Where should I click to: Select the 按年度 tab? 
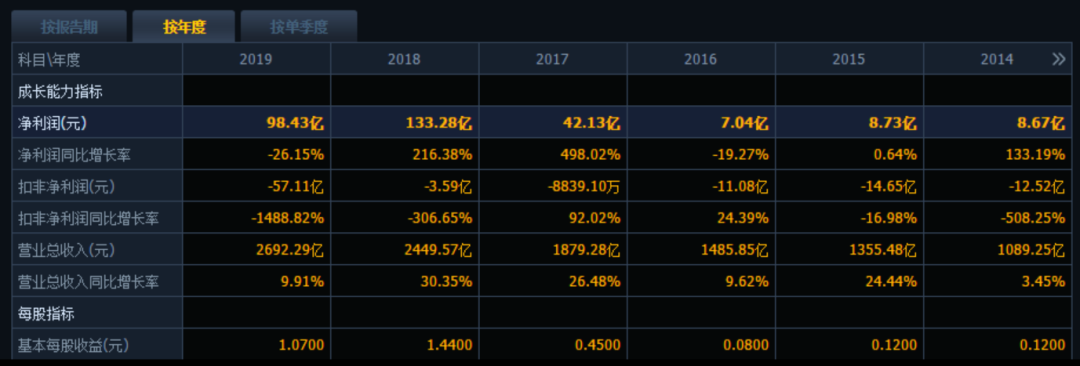[185, 27]
